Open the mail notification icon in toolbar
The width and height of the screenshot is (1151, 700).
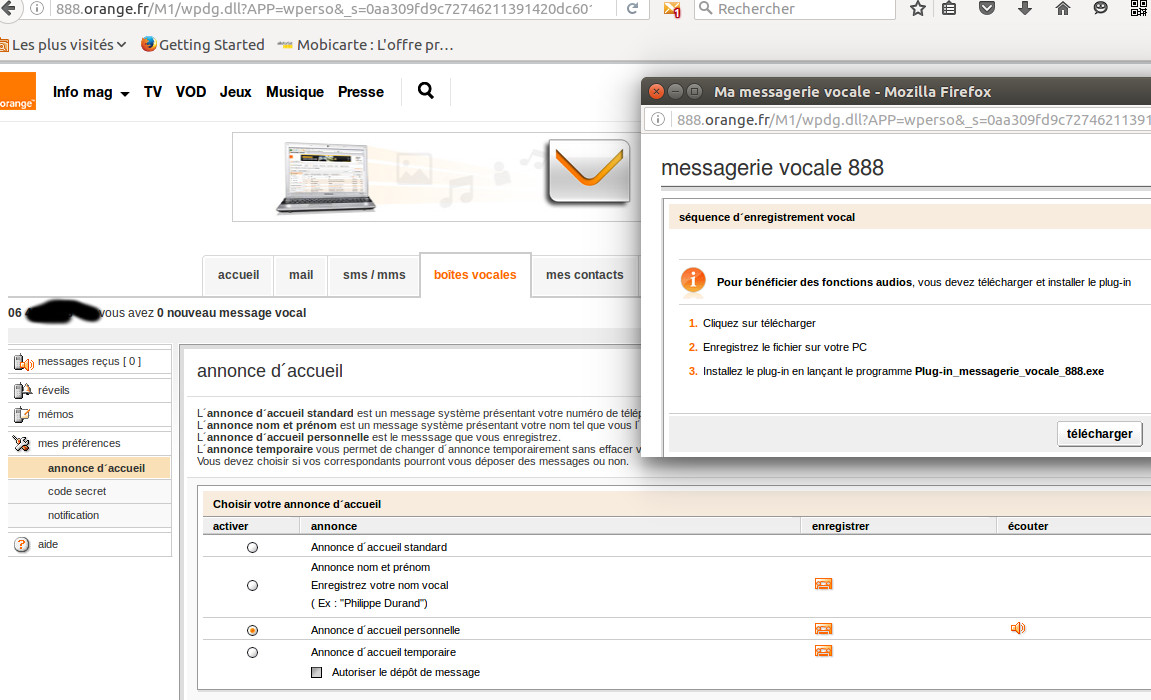click(672, 10)
